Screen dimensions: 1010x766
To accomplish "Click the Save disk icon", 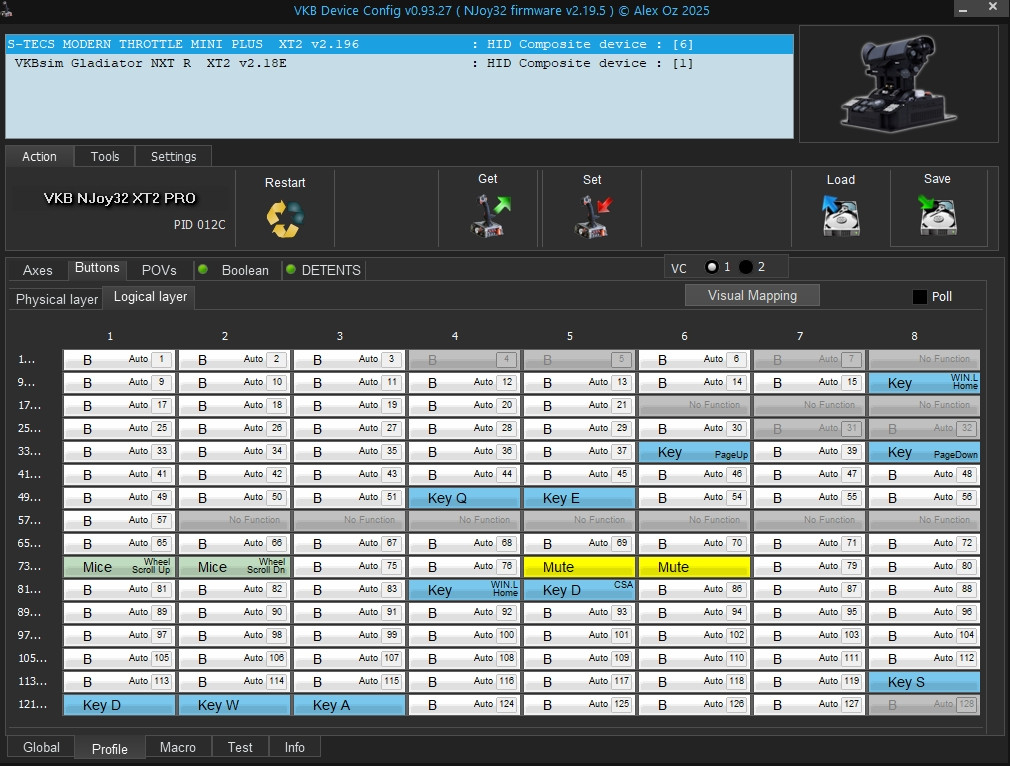I will click(x=937, y=215).
